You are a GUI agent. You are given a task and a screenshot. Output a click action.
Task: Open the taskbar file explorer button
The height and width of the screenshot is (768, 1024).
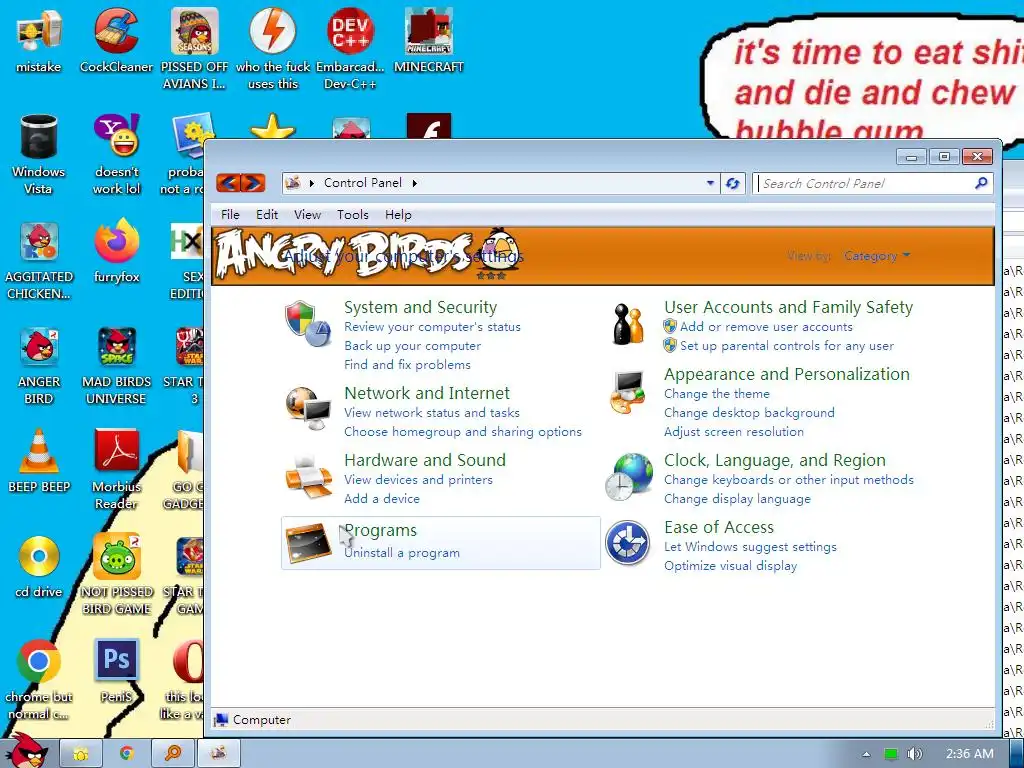coord(81,753)
